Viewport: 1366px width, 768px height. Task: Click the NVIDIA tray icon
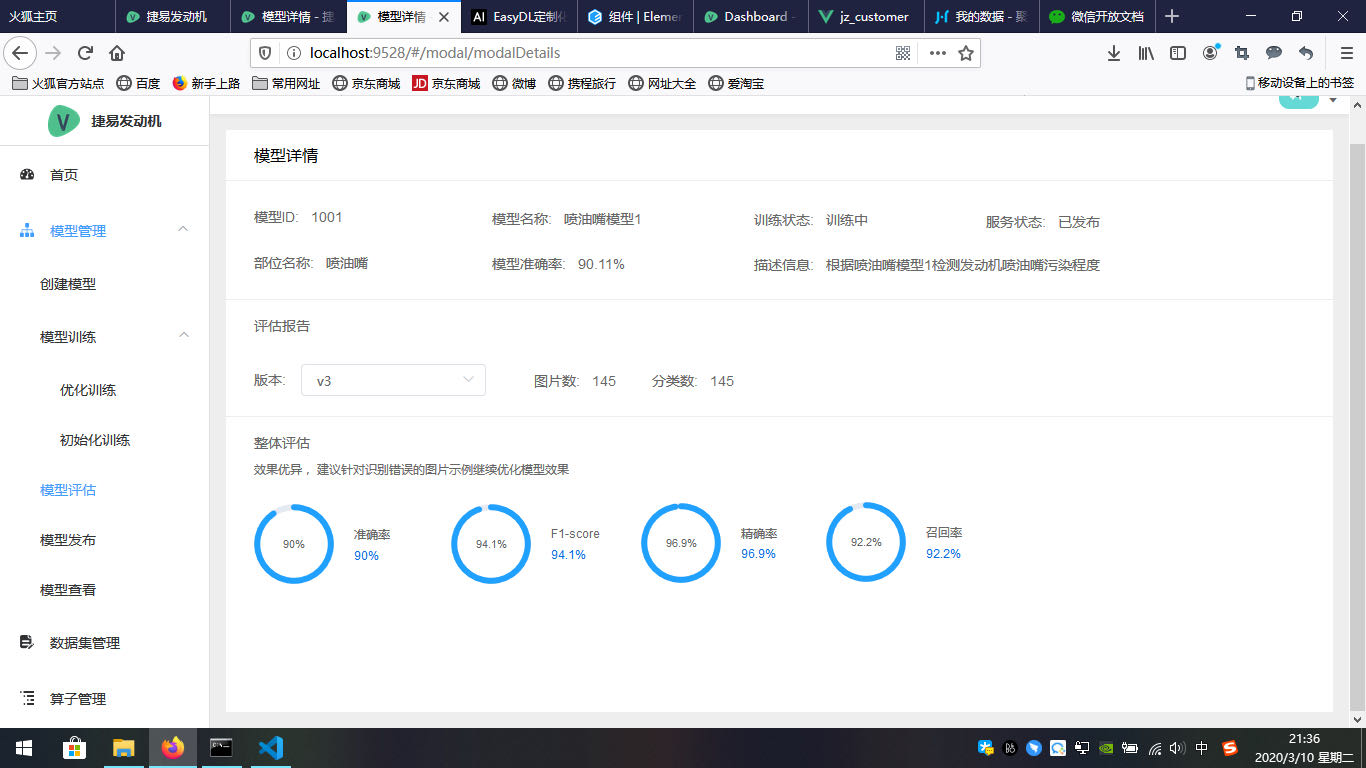point(1106,747)
